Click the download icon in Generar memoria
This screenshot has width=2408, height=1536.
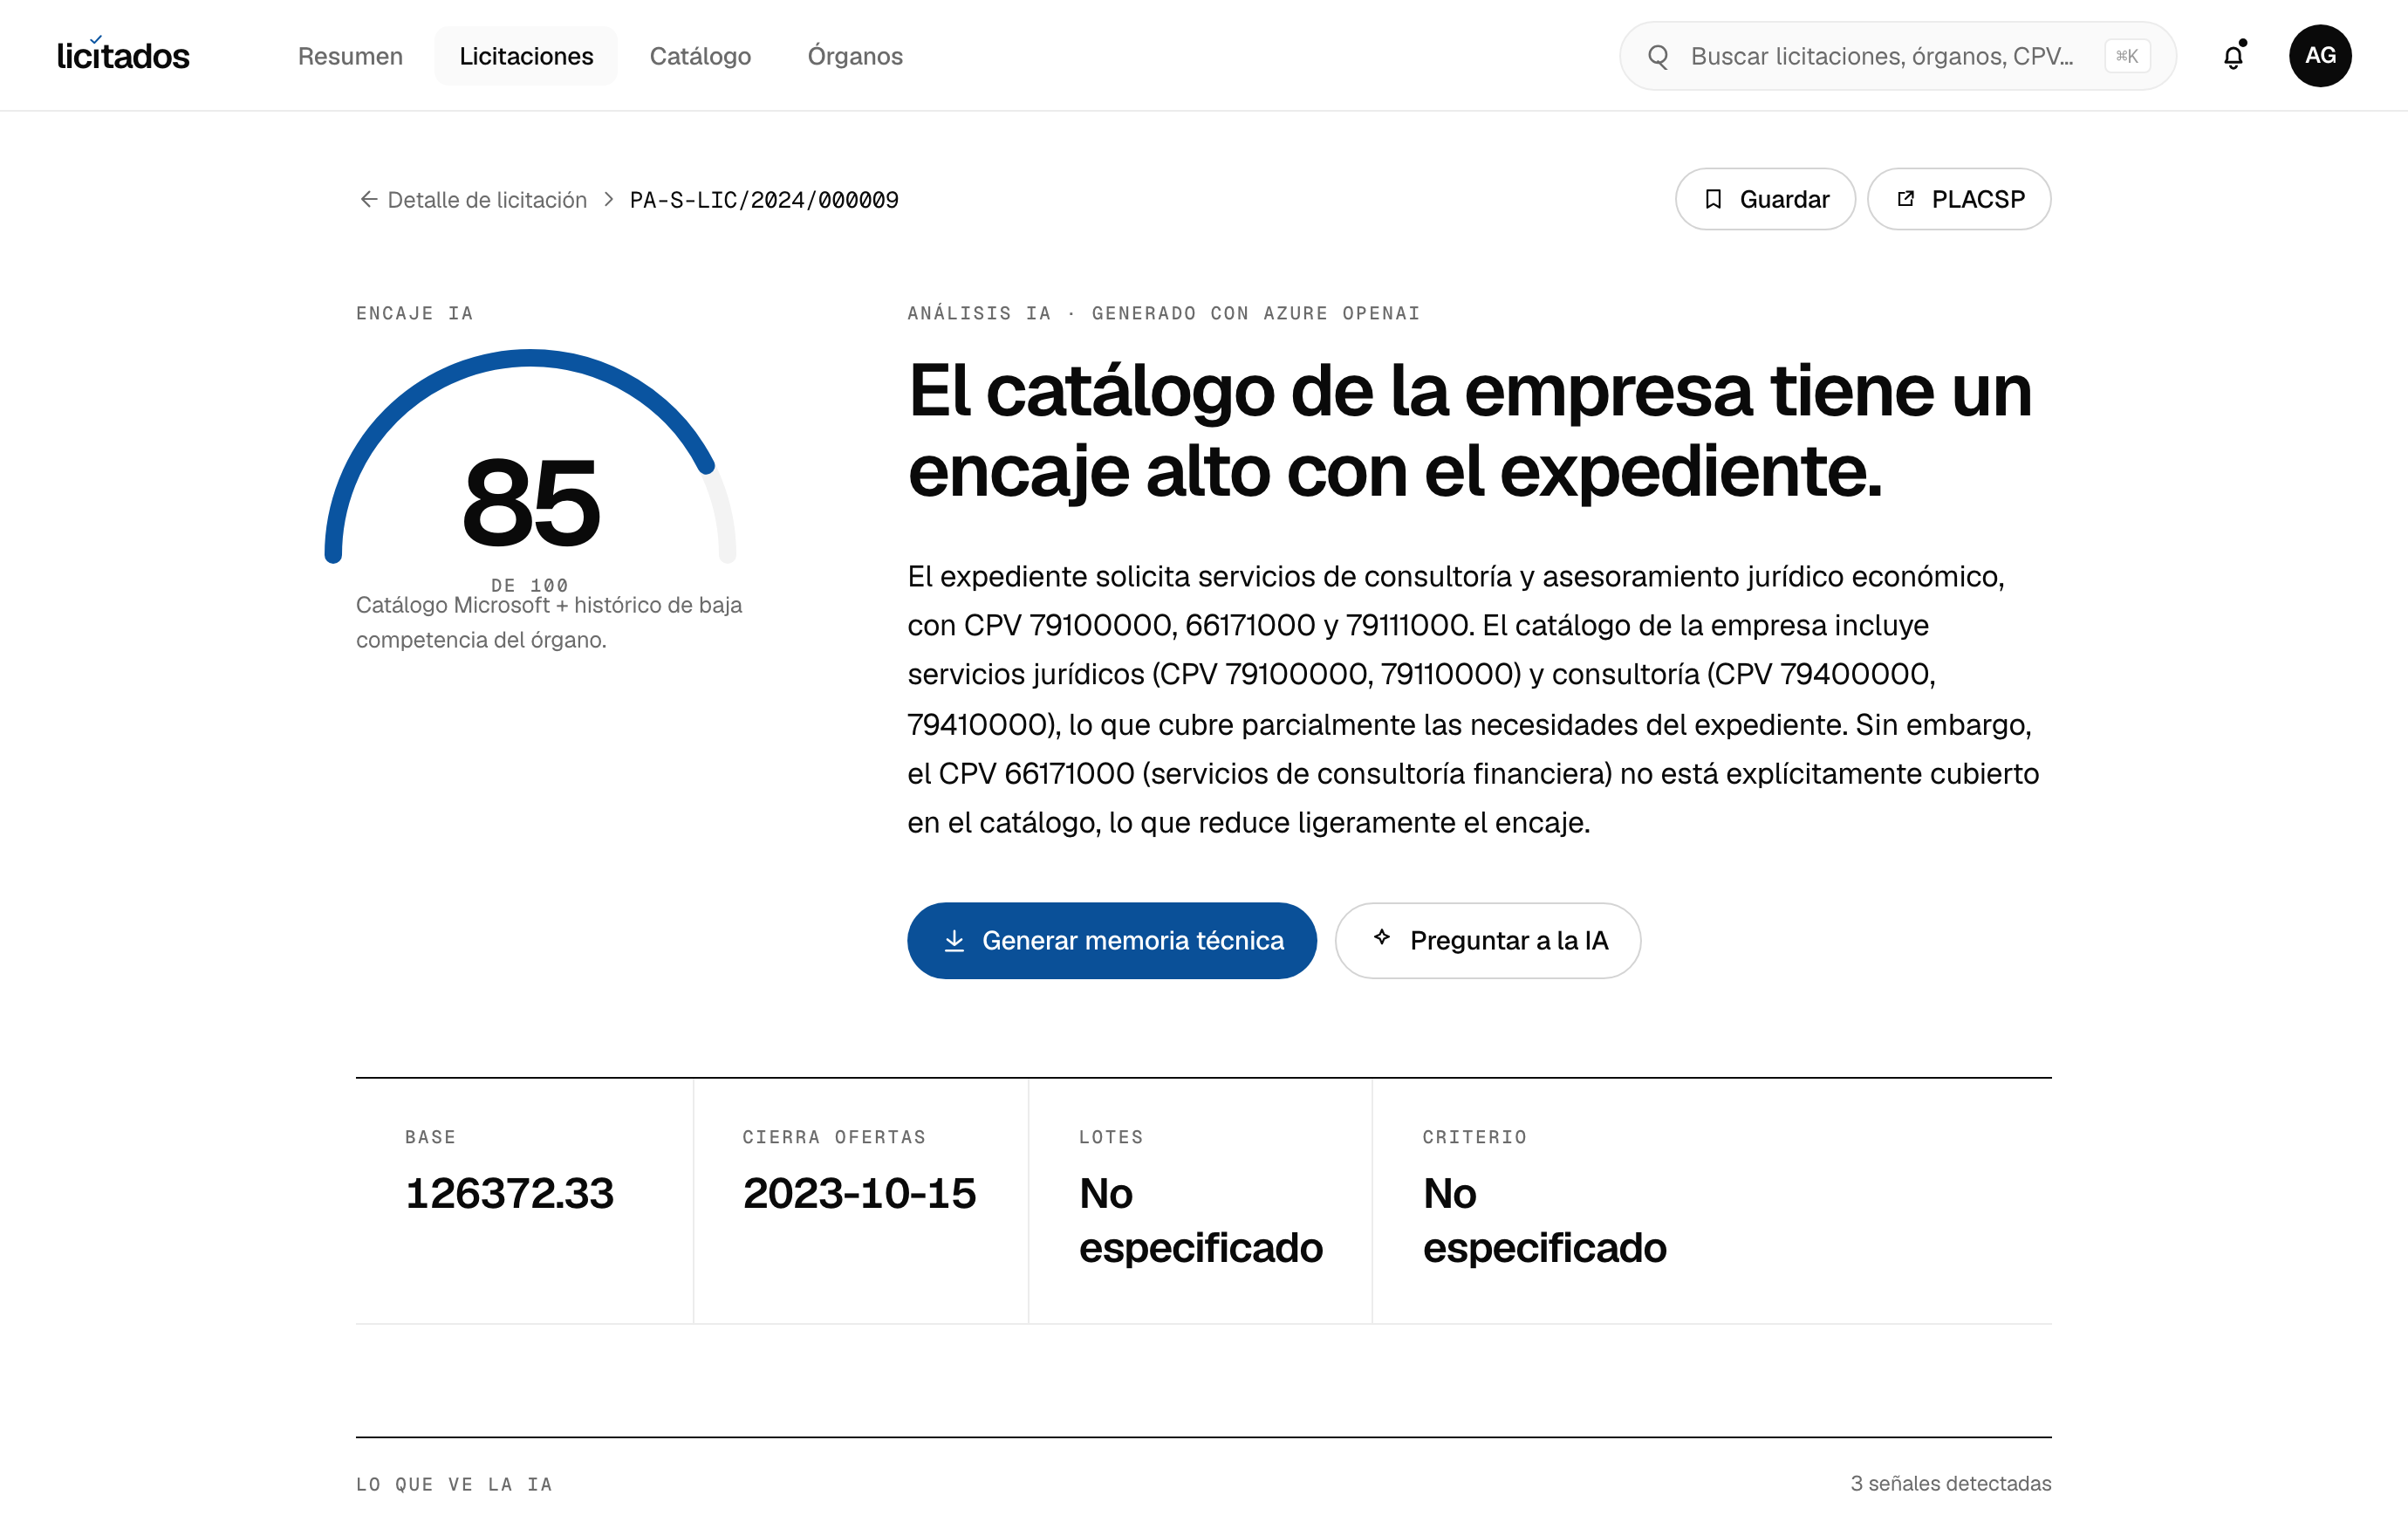coord(954,941)
